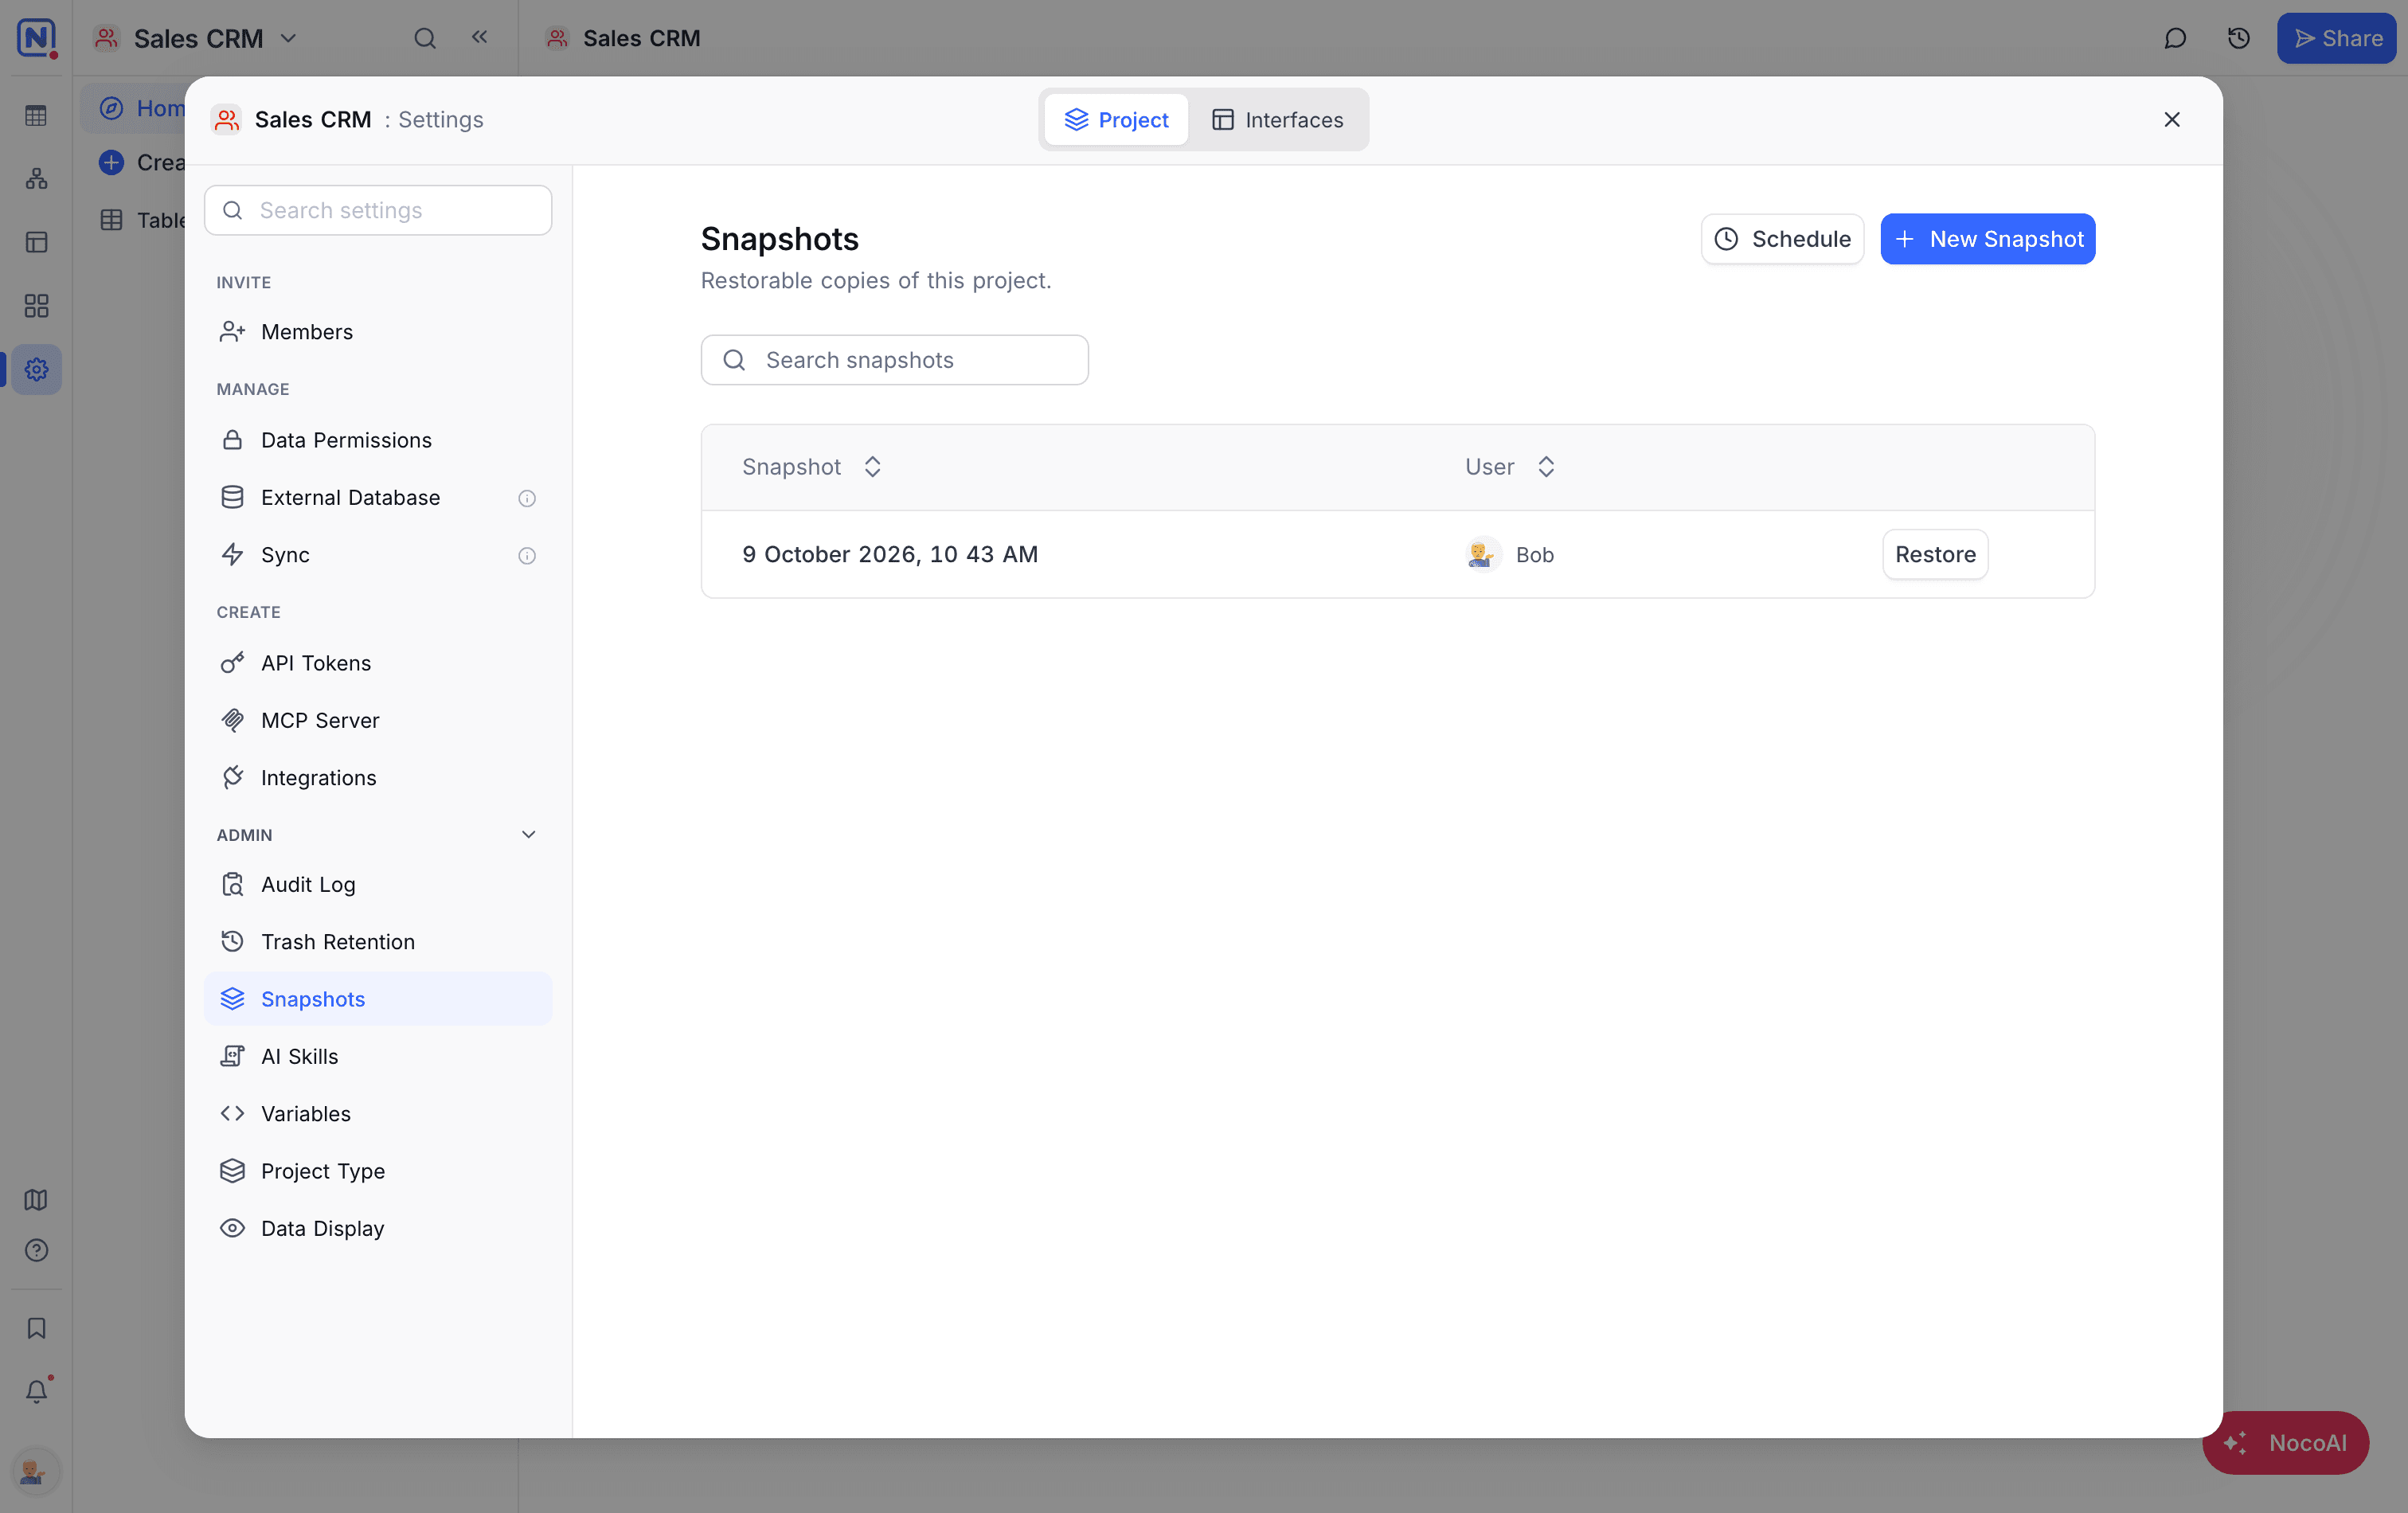
Task: Click the bookmark icon in left rail
Action: pos(37,1328)
